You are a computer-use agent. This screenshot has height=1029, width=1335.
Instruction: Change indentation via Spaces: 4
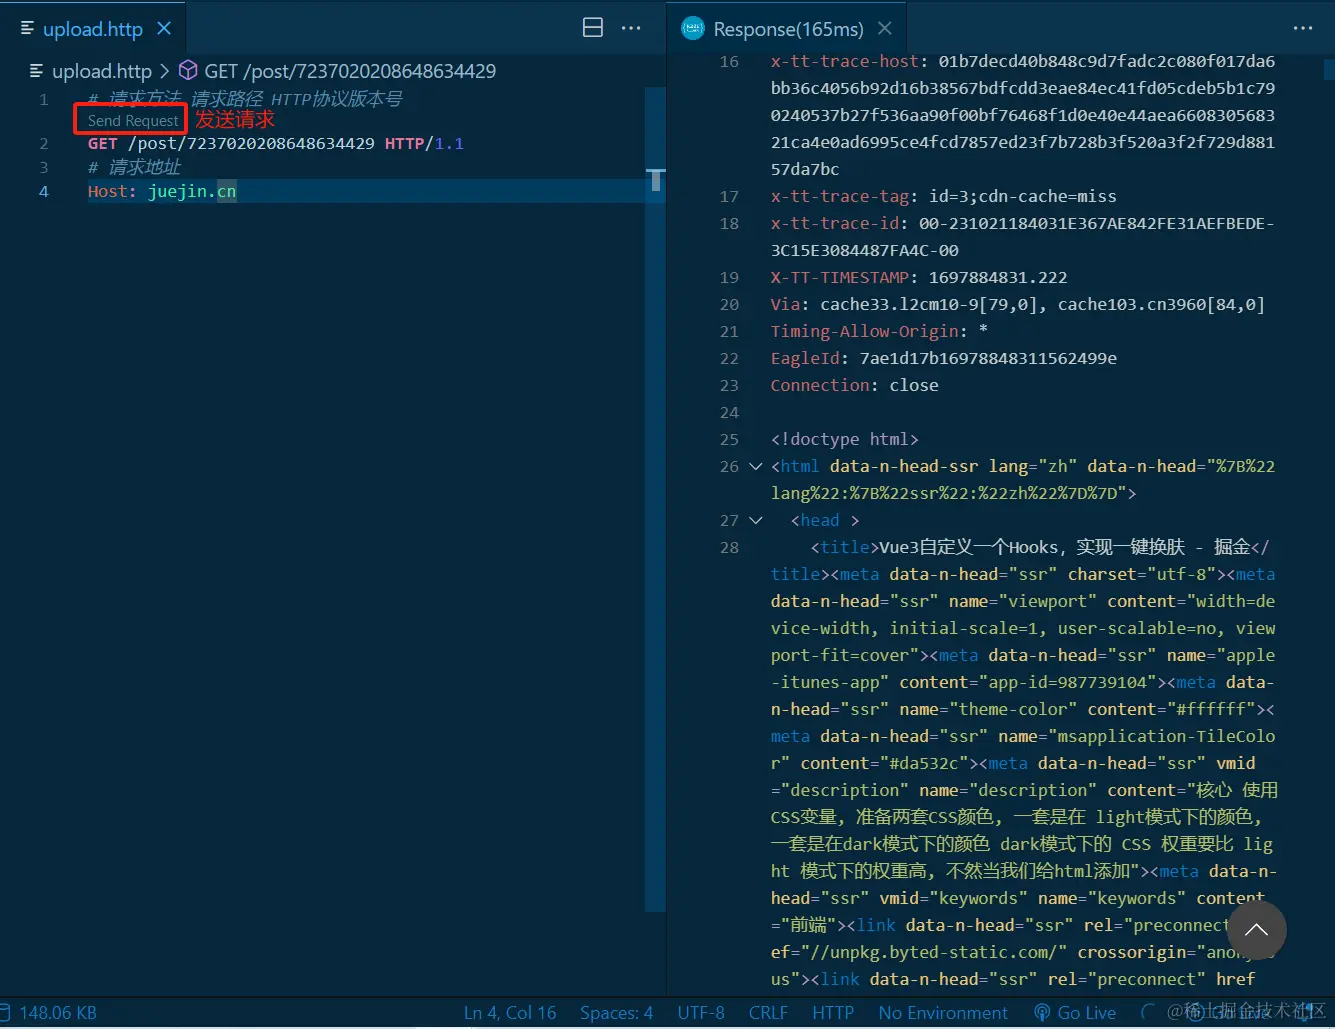point(616,1013)
